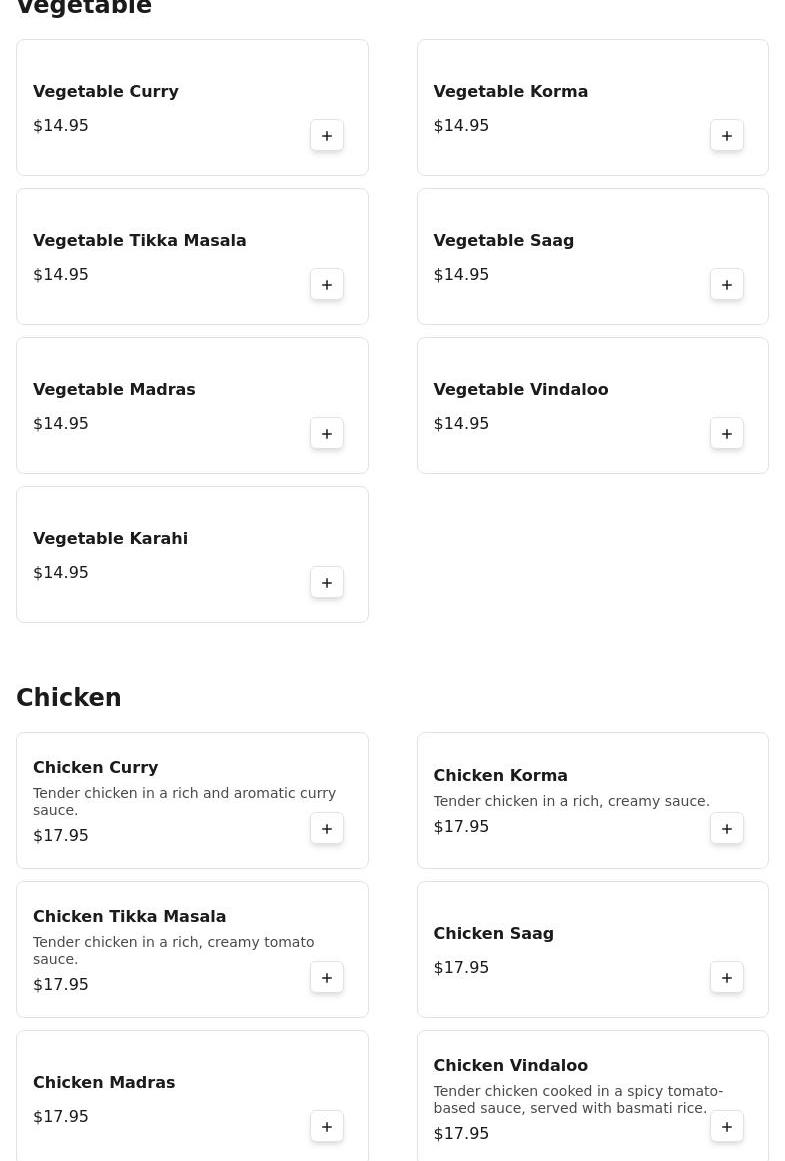The width and height of the screenshot is (785, 1161).
Task: Add Chicken Tikka Masala to order
Action: [327, 977]
